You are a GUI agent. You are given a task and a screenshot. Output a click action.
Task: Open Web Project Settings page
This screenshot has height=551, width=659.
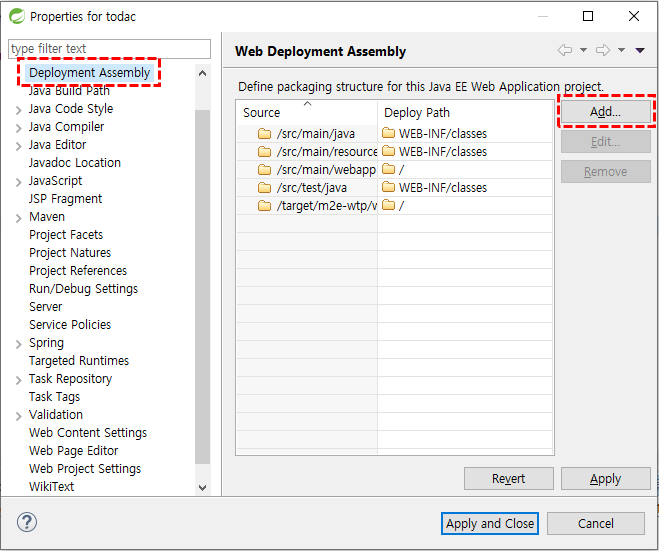click(x=85, y=469)
